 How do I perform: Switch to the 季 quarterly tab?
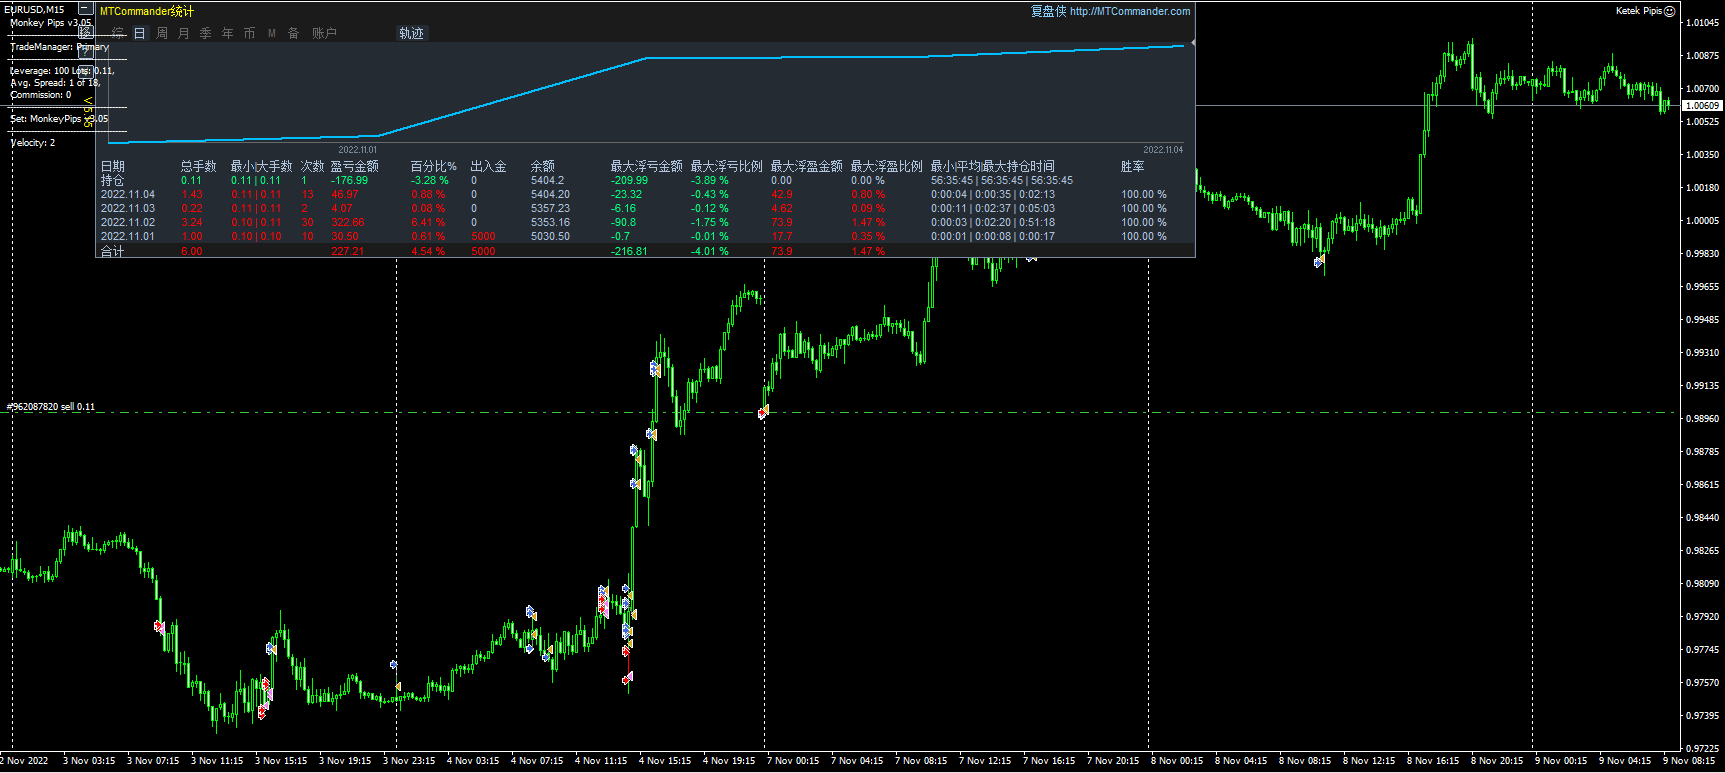pos(206,33)
